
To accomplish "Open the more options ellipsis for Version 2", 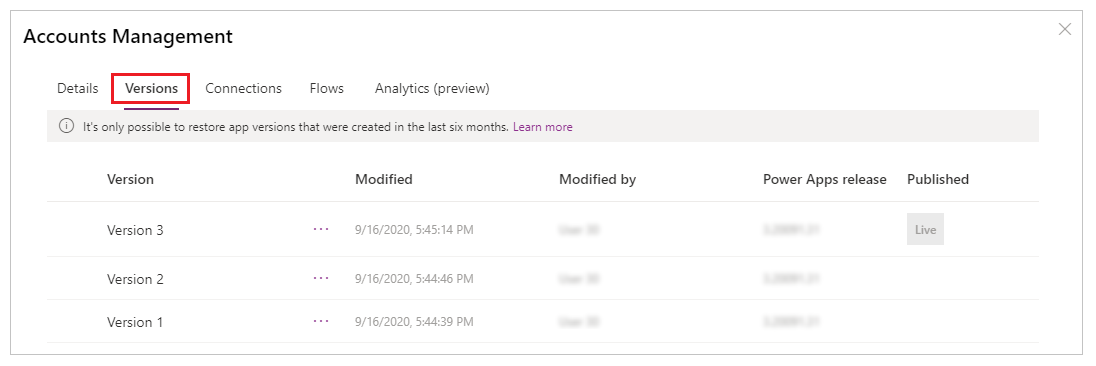I will tap(321, 278).
